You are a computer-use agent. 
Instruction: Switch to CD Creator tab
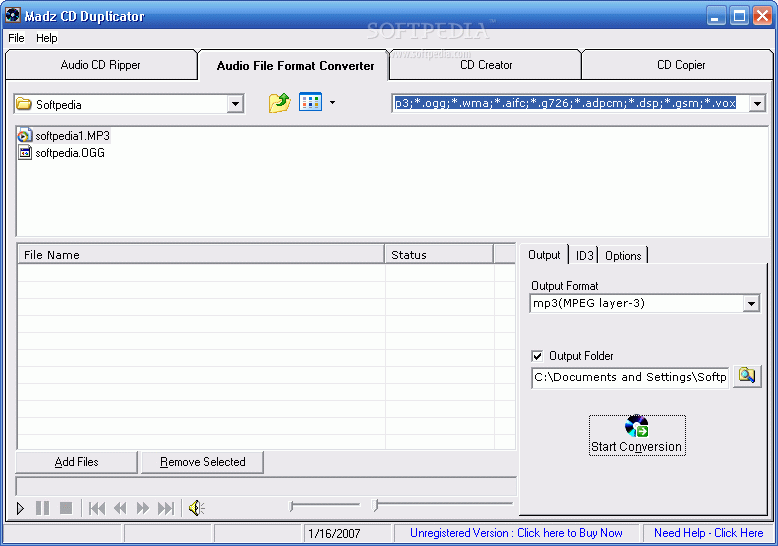point(486,65)
